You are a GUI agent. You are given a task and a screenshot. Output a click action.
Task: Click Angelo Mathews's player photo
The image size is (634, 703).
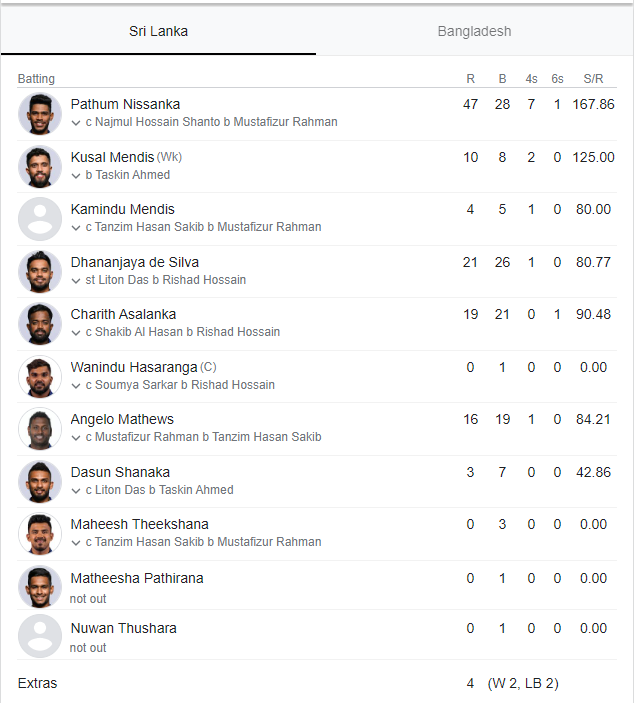[x=40, y=429]
